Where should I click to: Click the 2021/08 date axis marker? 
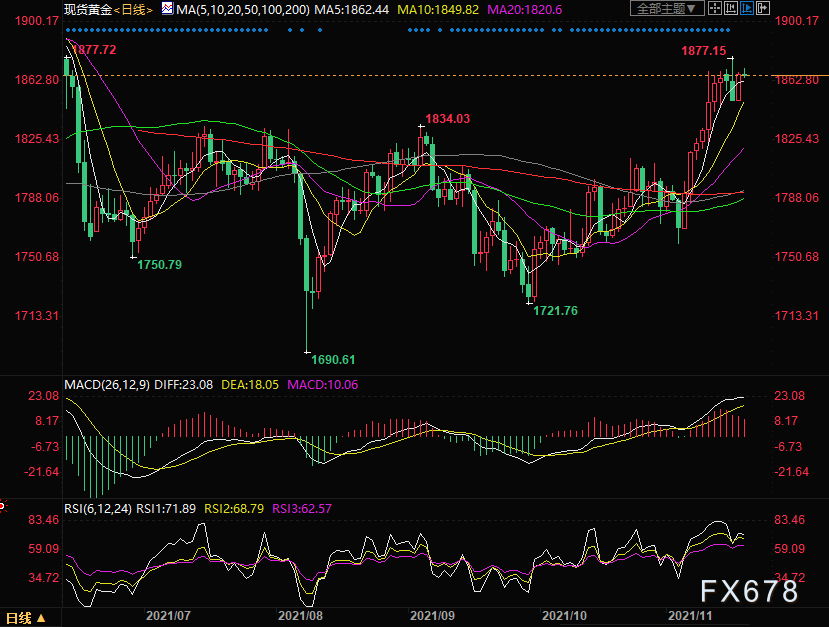300,615
